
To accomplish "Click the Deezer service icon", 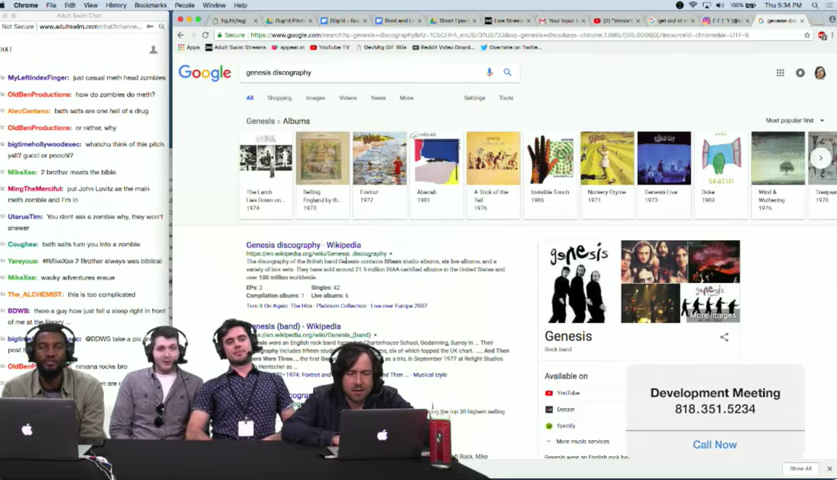I will (549, 410).
